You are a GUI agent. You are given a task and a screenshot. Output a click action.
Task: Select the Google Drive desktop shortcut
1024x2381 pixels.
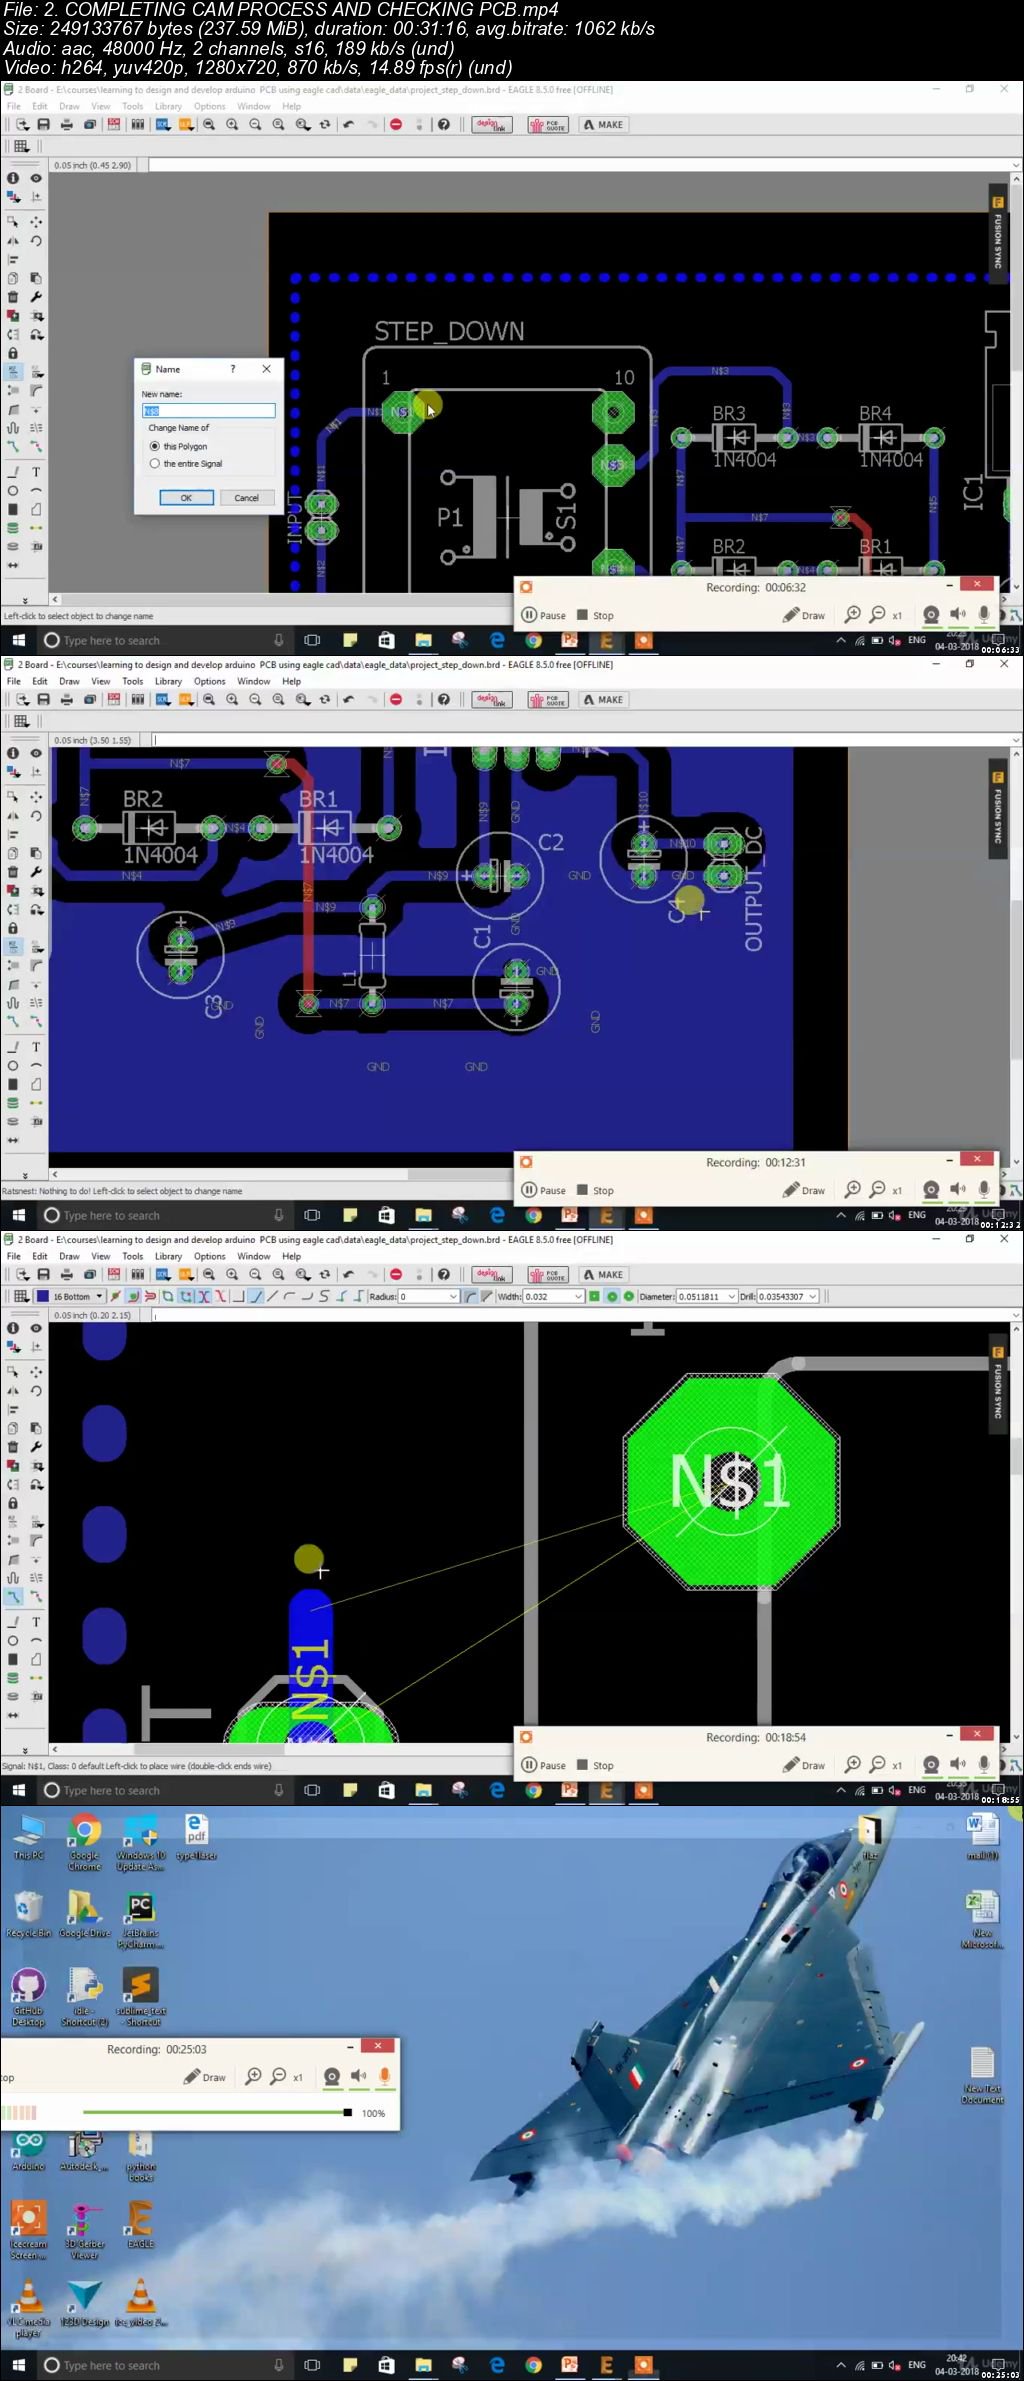tap(85, 1915)
